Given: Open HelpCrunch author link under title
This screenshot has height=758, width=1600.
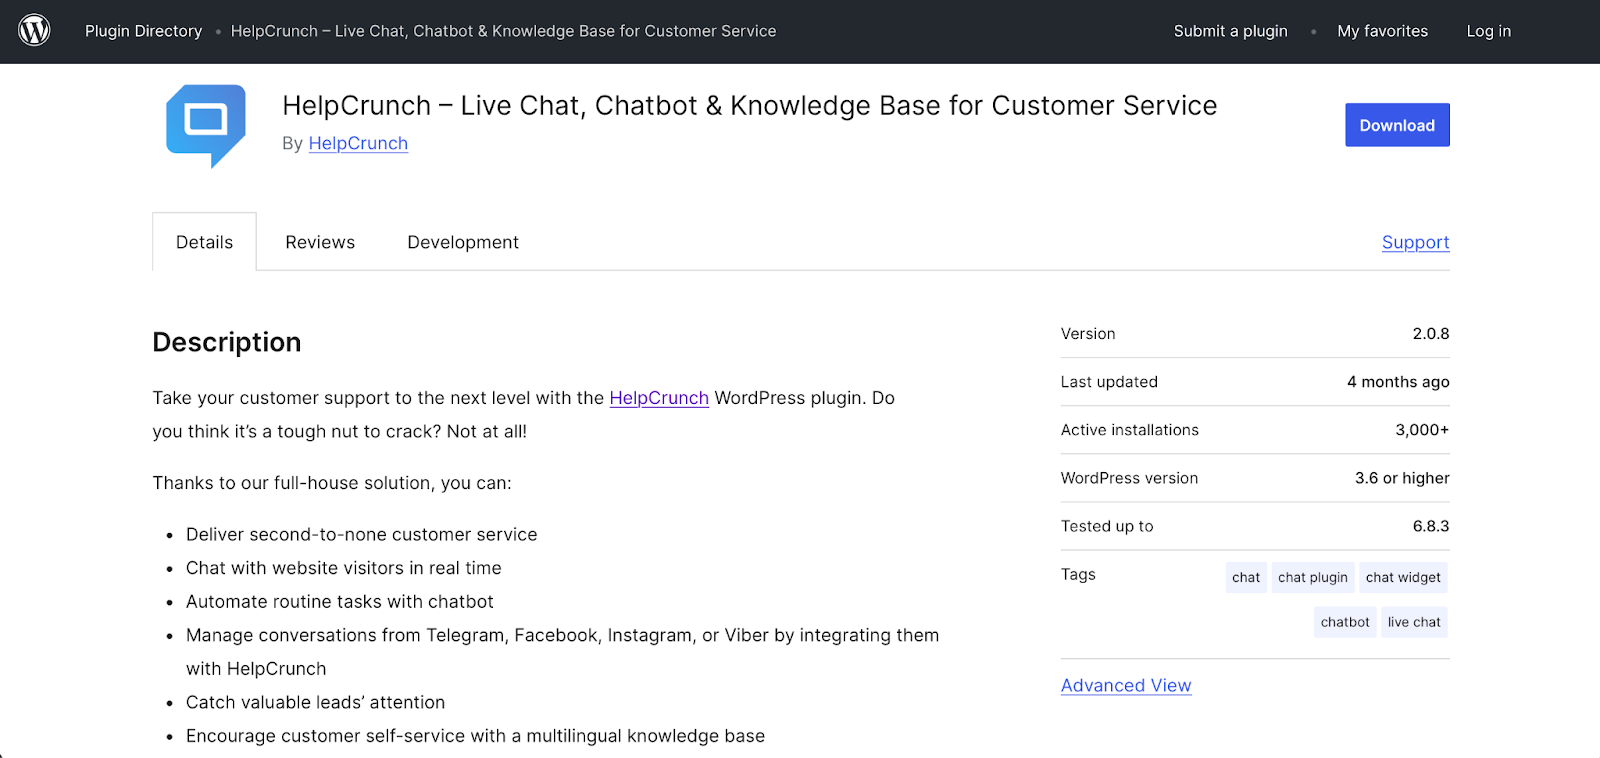Looking at the screenshot, I should (358, 143).
